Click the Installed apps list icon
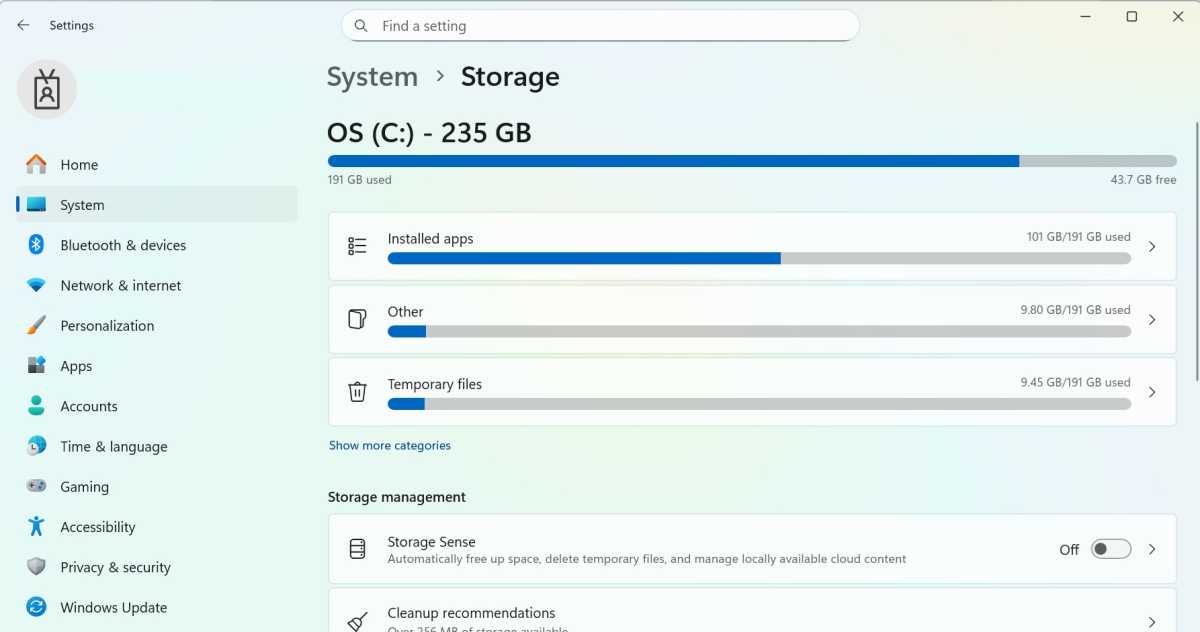 click(x=357, y=246)
